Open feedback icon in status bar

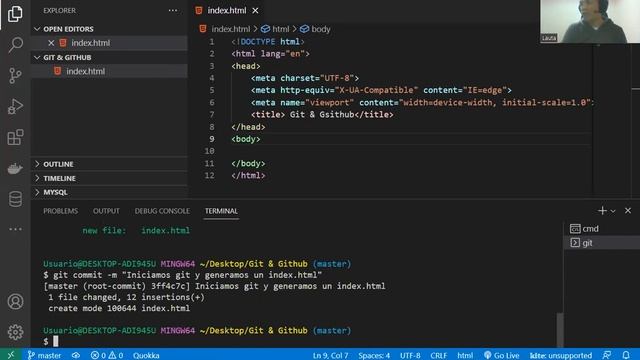607,355
